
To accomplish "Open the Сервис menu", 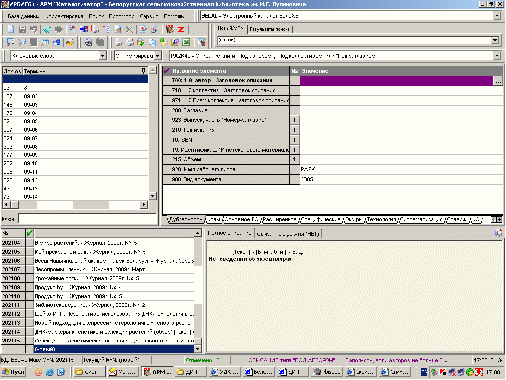I will pyautogui.click(x=149, y=16).
